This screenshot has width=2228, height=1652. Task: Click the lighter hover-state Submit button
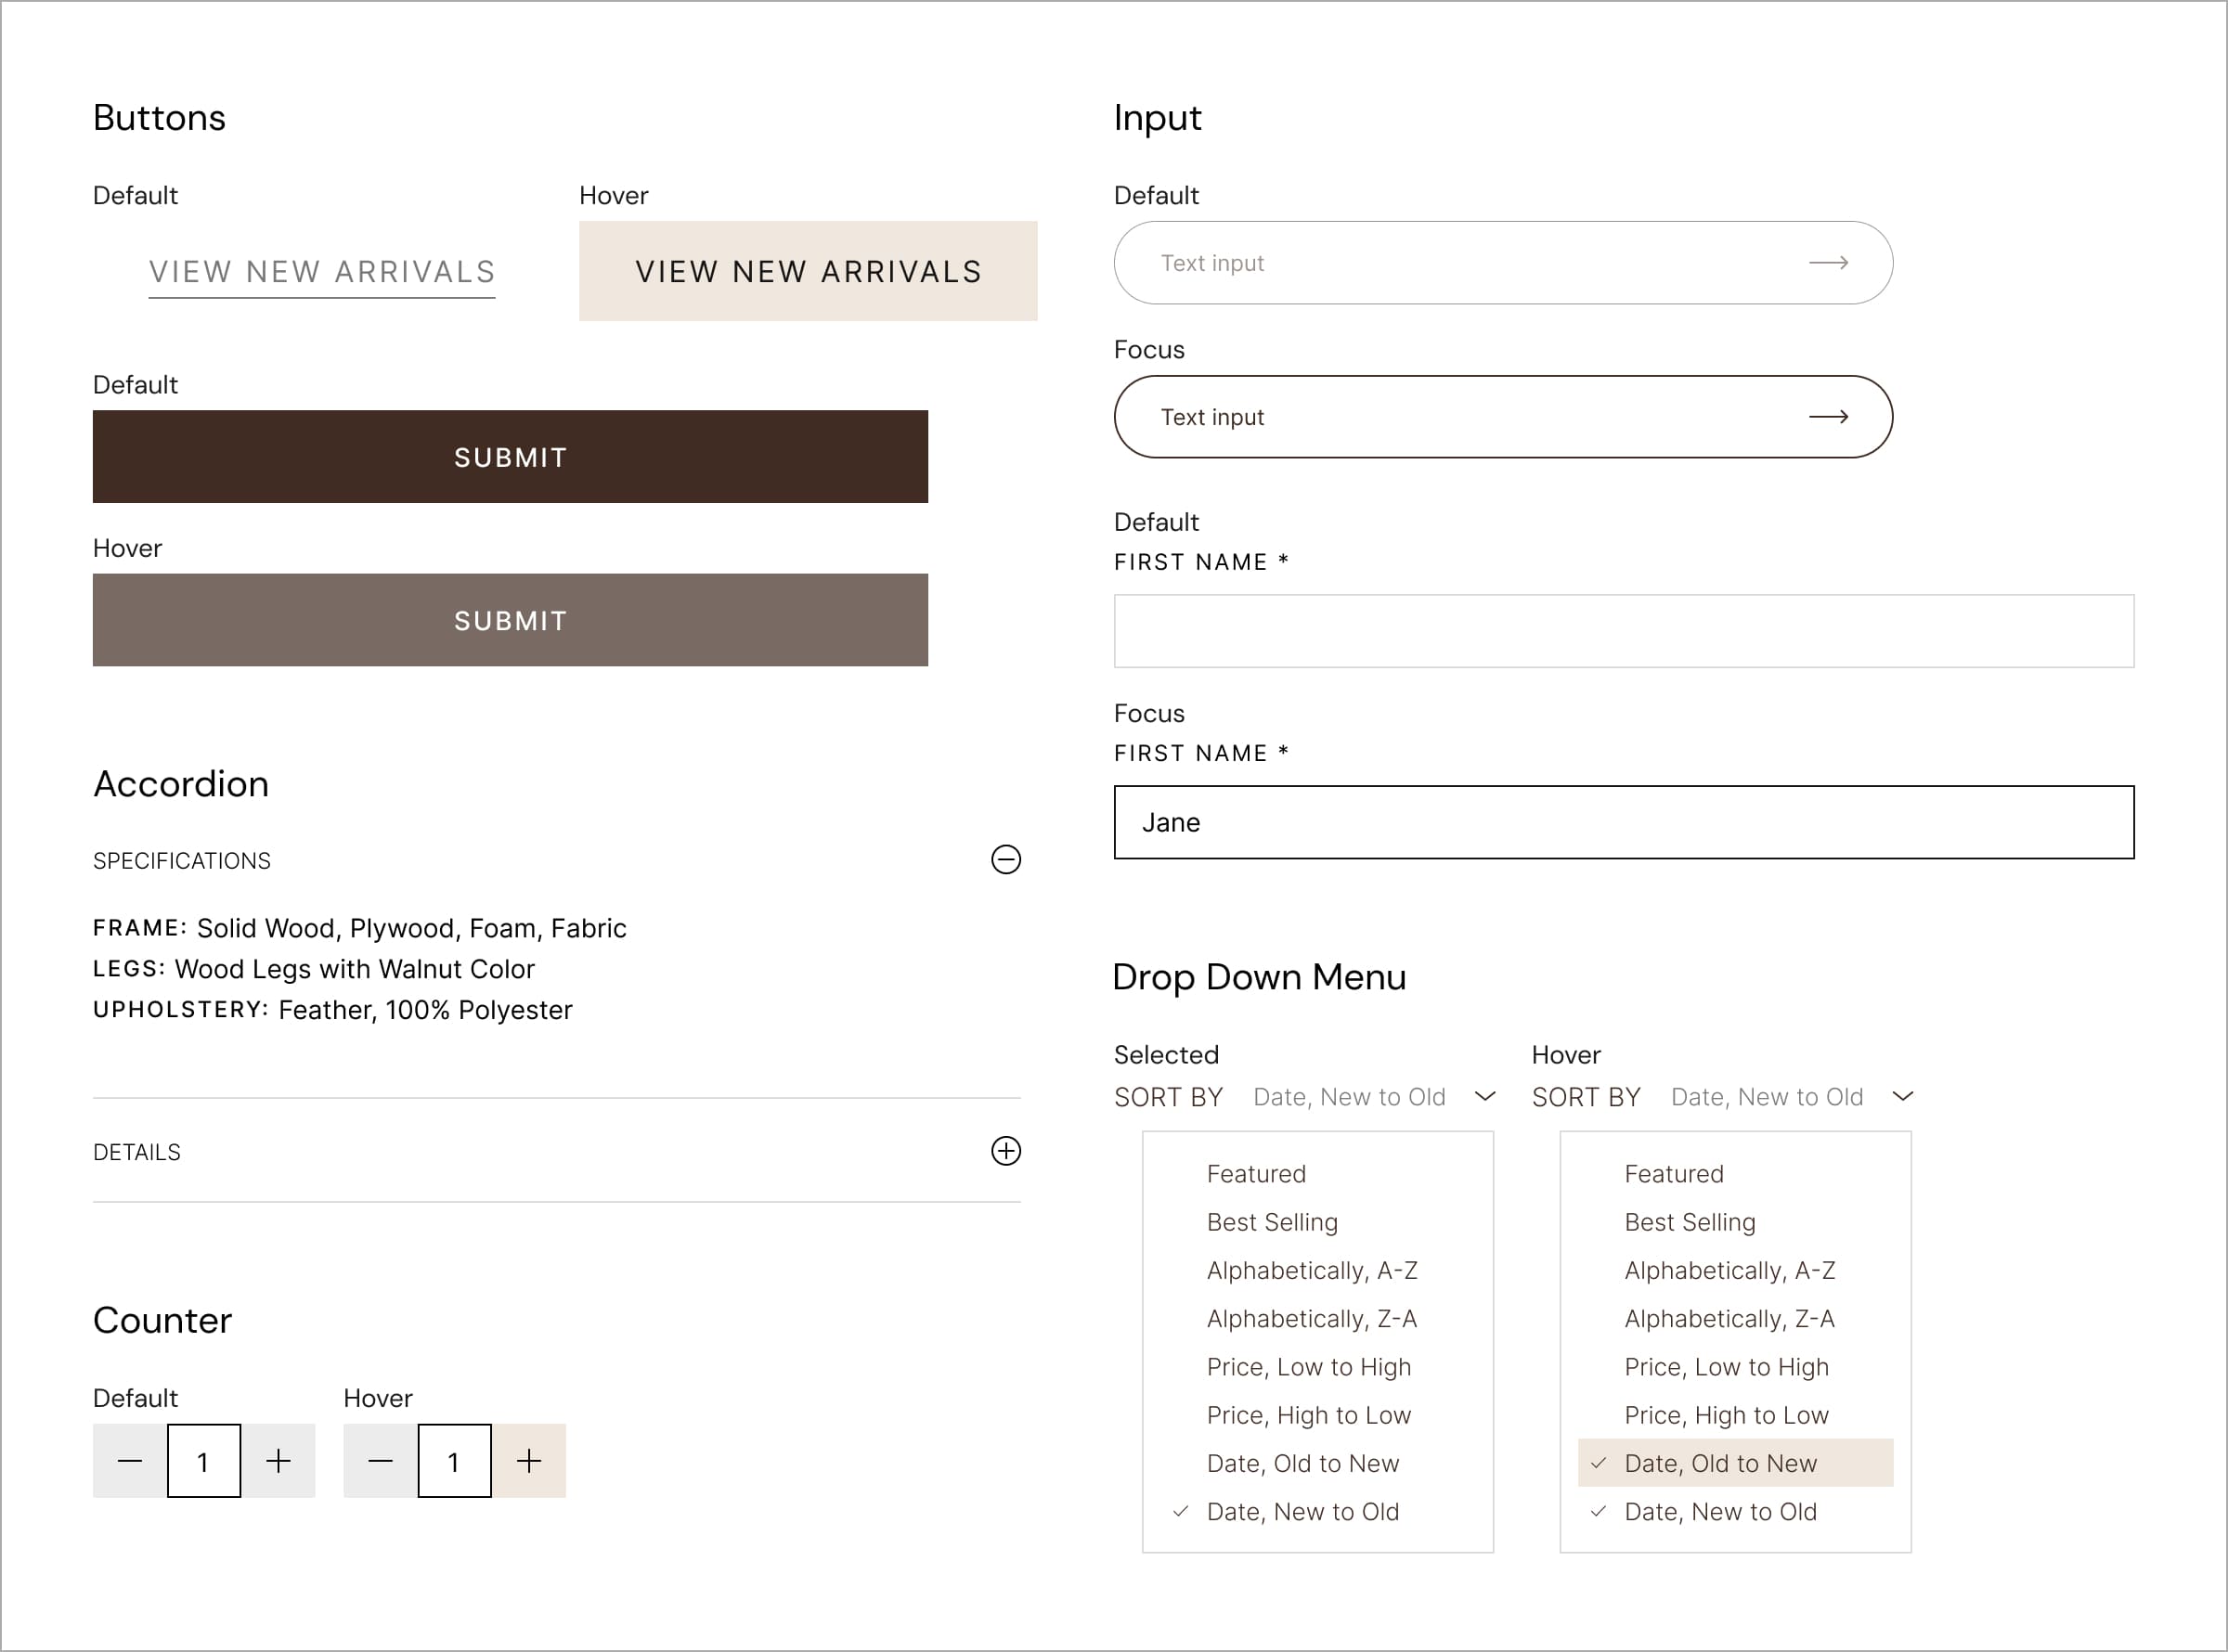coord(510,620)
